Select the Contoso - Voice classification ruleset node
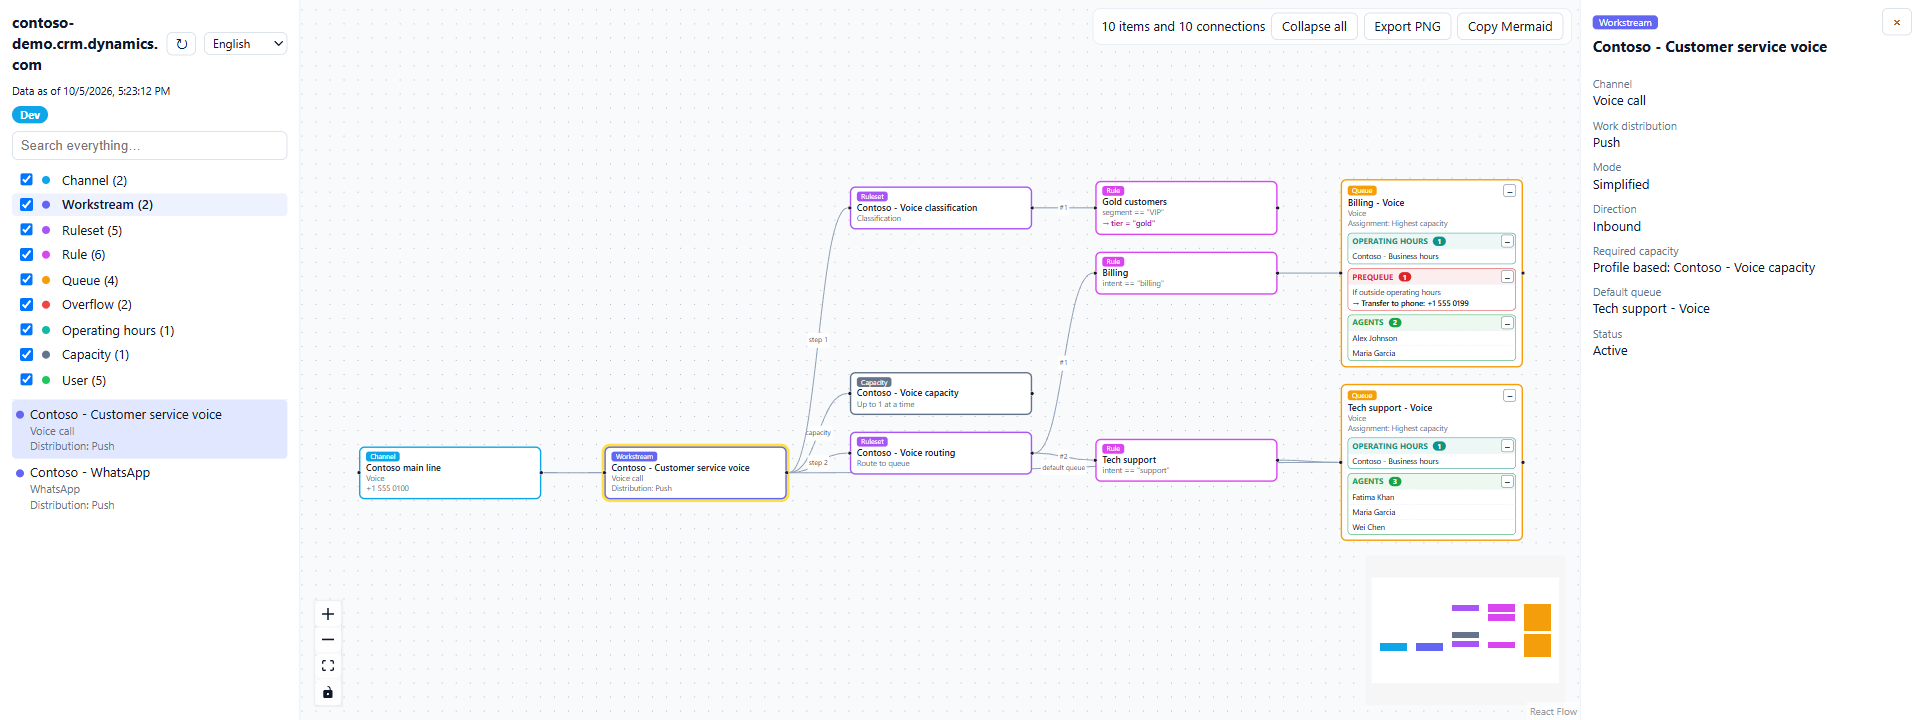The image size is (1920, 720). [x=941, y=208]
